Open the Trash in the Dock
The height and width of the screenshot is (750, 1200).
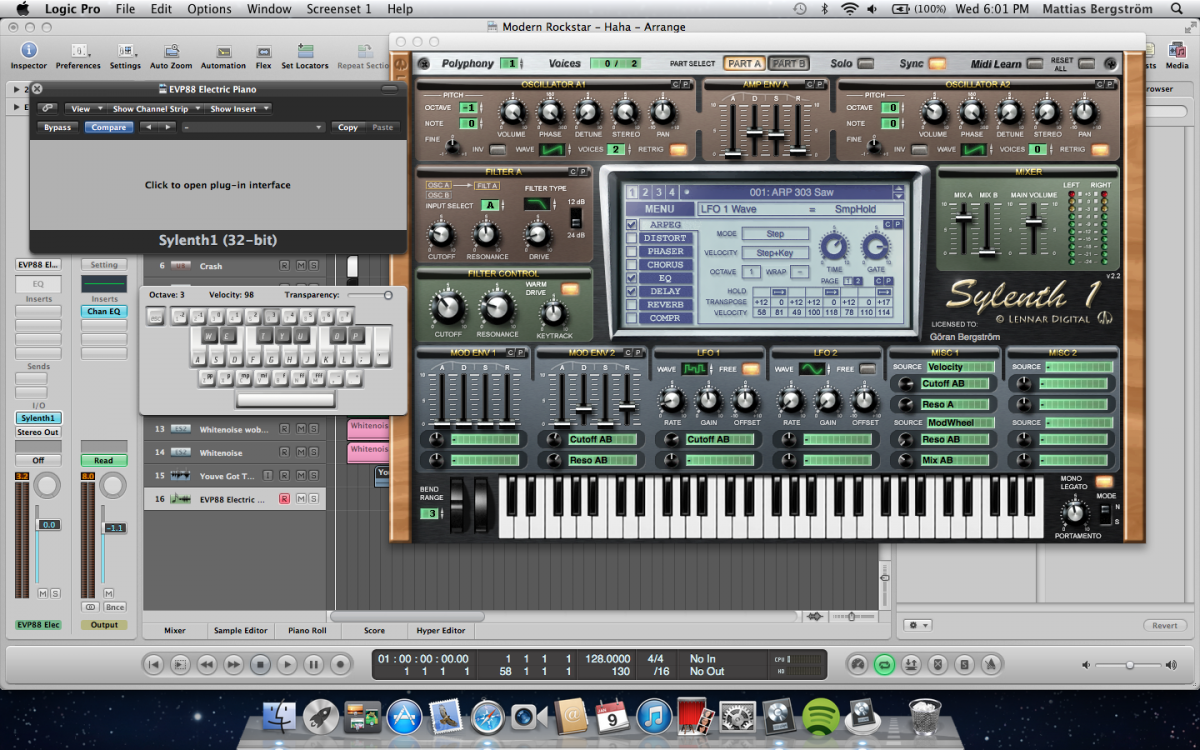(925, 717)
